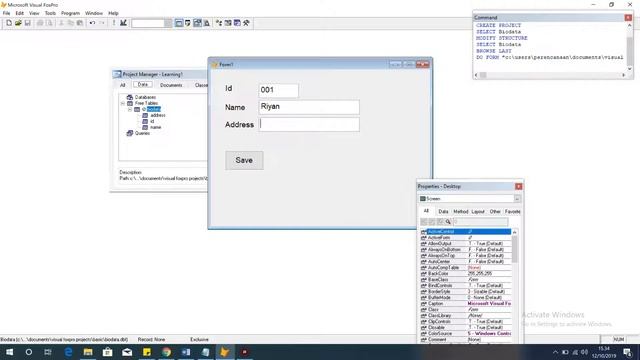Screen dimensions: 640x360
Task: Close the Command window
Action: click(628, 18)
